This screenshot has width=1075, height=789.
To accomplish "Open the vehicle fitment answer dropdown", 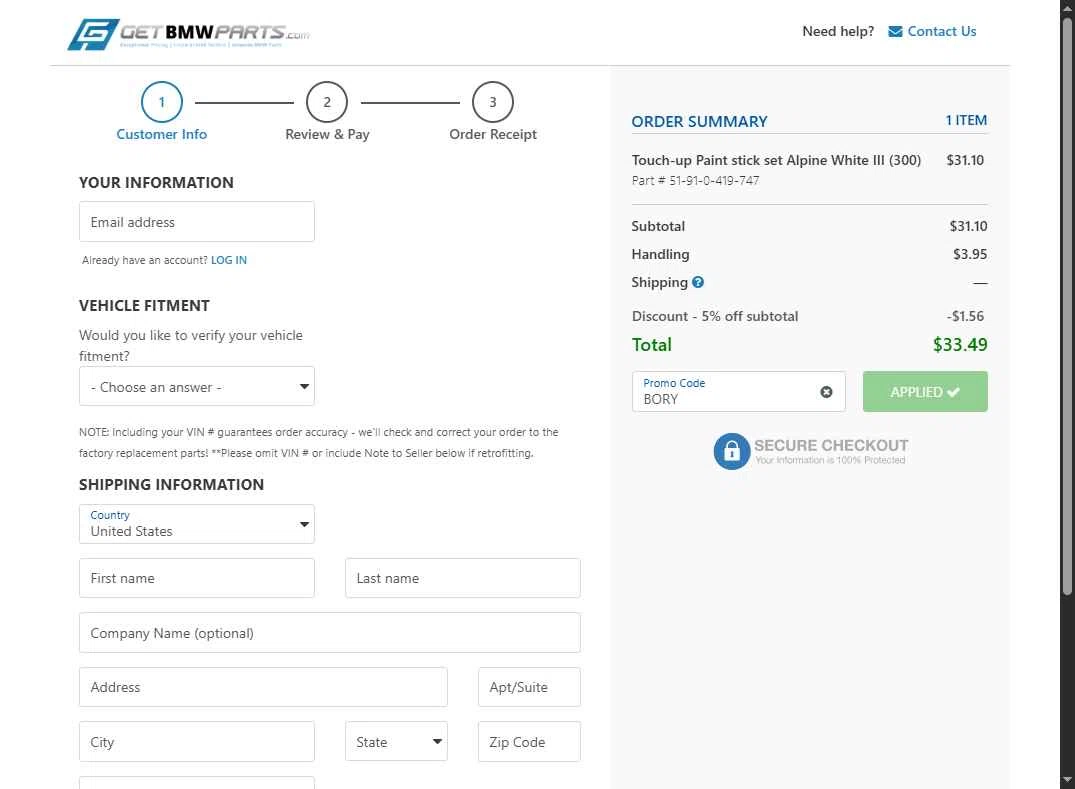I will [197, 387].
